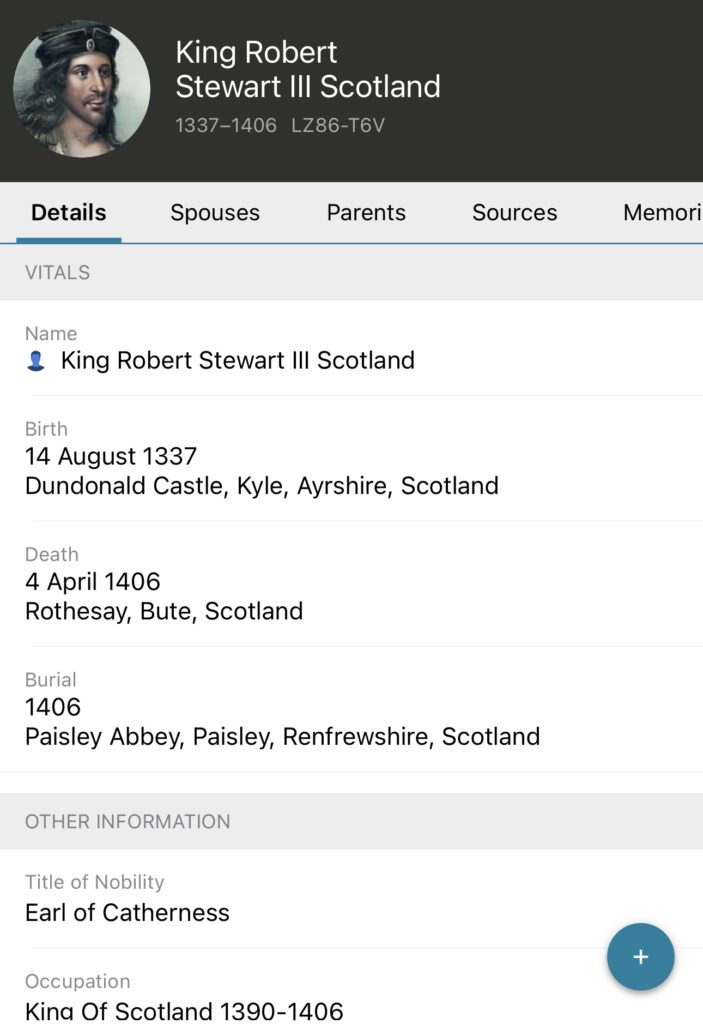Tap the header name King Robert Stewart III

(x=307, y=69)
